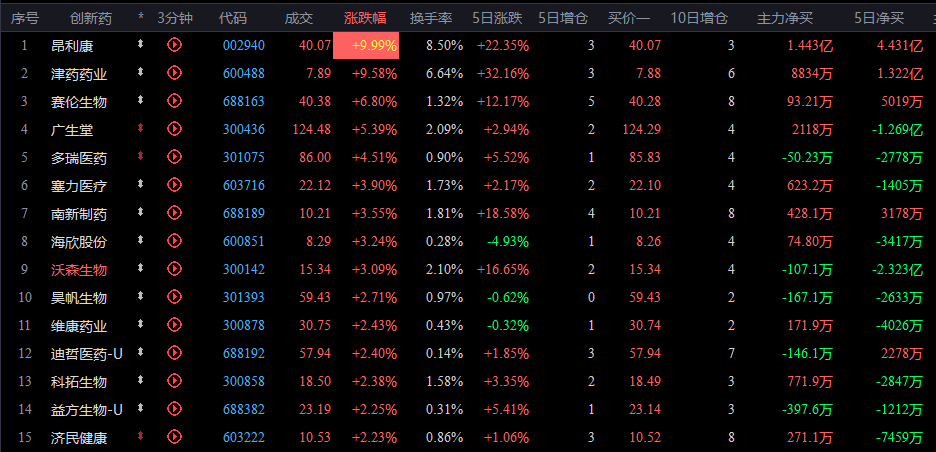Open the 3-minute play icon for 广生堂
This screenshot has width=936, height=452.
tap(174, 128)
